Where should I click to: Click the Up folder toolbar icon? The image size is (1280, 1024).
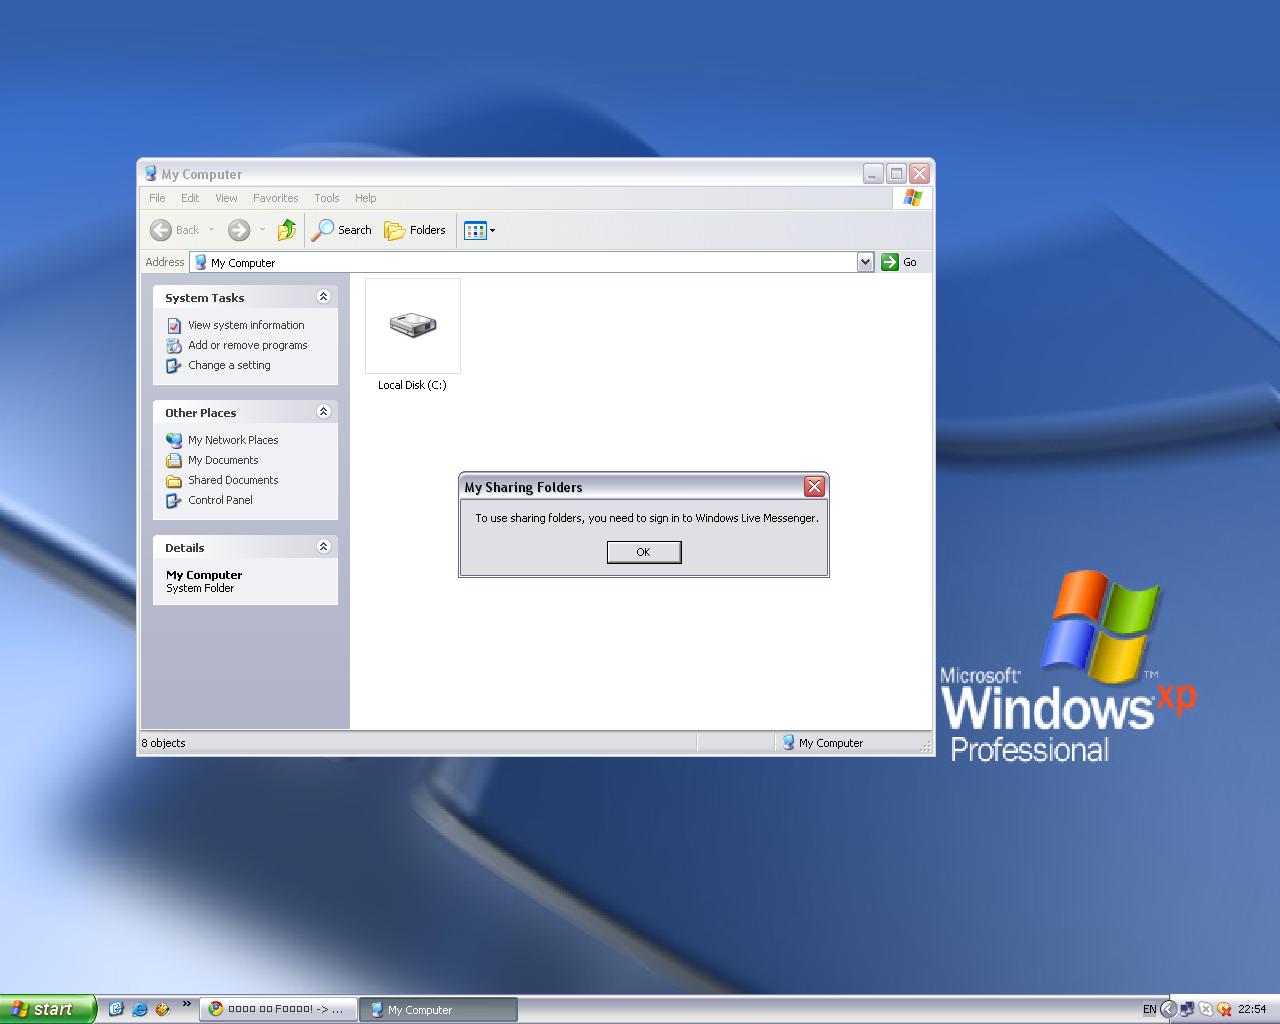pyautogui.click(x=287, y=230)
